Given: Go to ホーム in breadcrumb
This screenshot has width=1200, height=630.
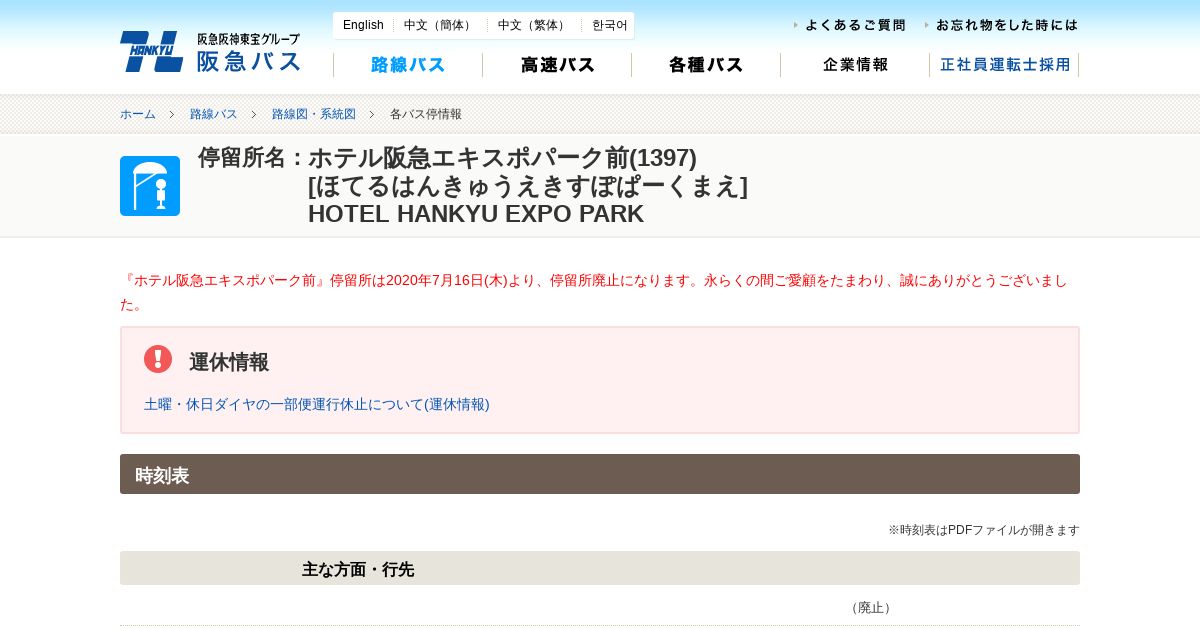Looking at the screenshot, I should point(138,114).
